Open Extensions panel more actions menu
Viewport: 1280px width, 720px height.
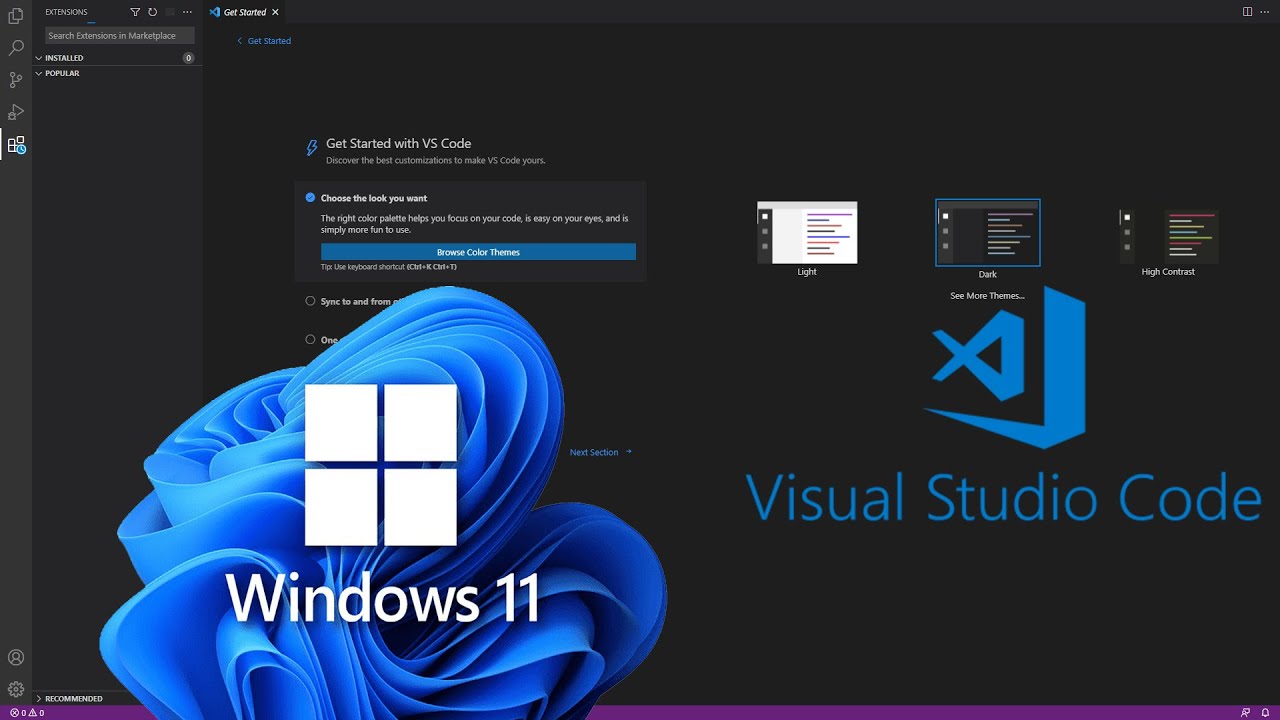tap(187, 12)
